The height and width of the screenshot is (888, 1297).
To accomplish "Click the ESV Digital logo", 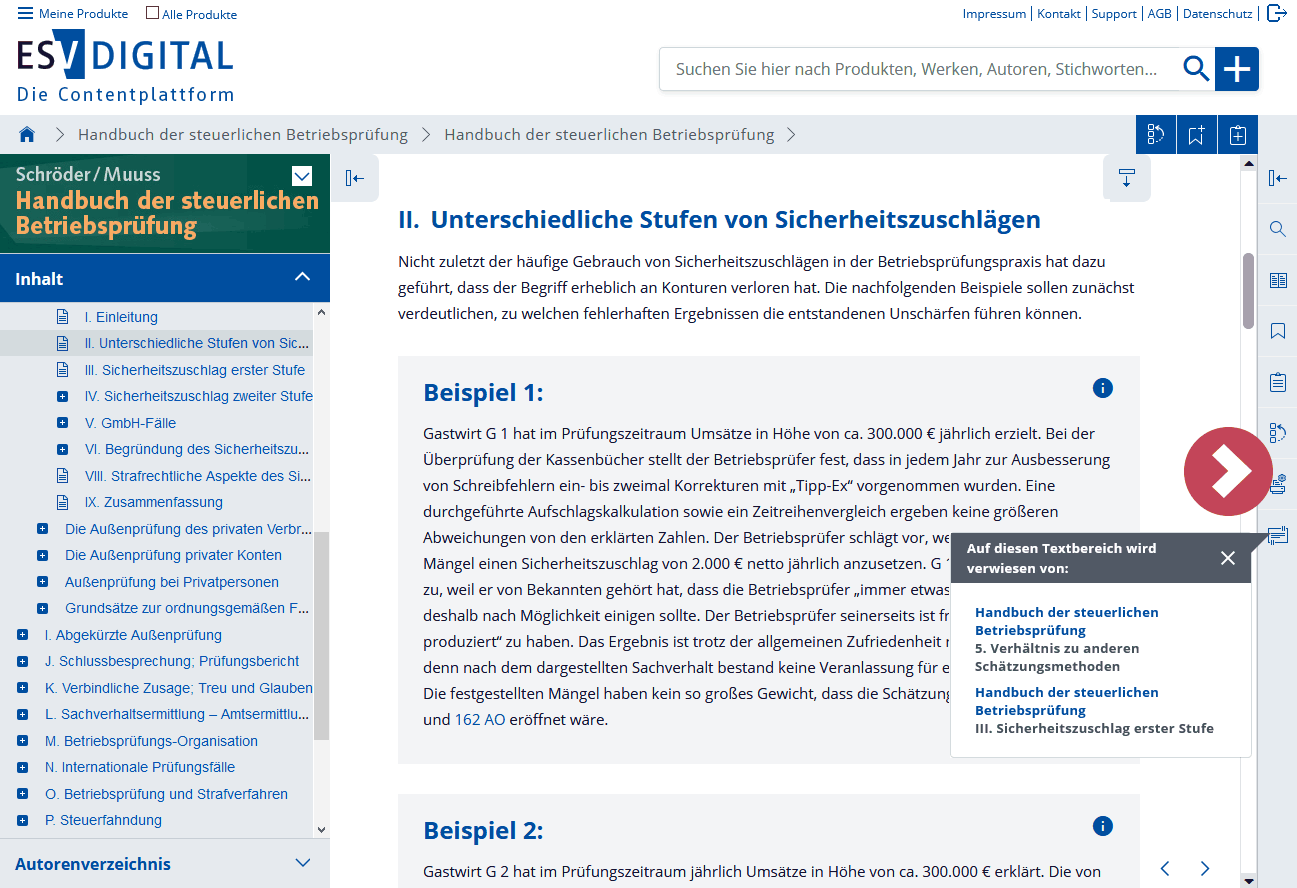I will (x=125, y=68).
